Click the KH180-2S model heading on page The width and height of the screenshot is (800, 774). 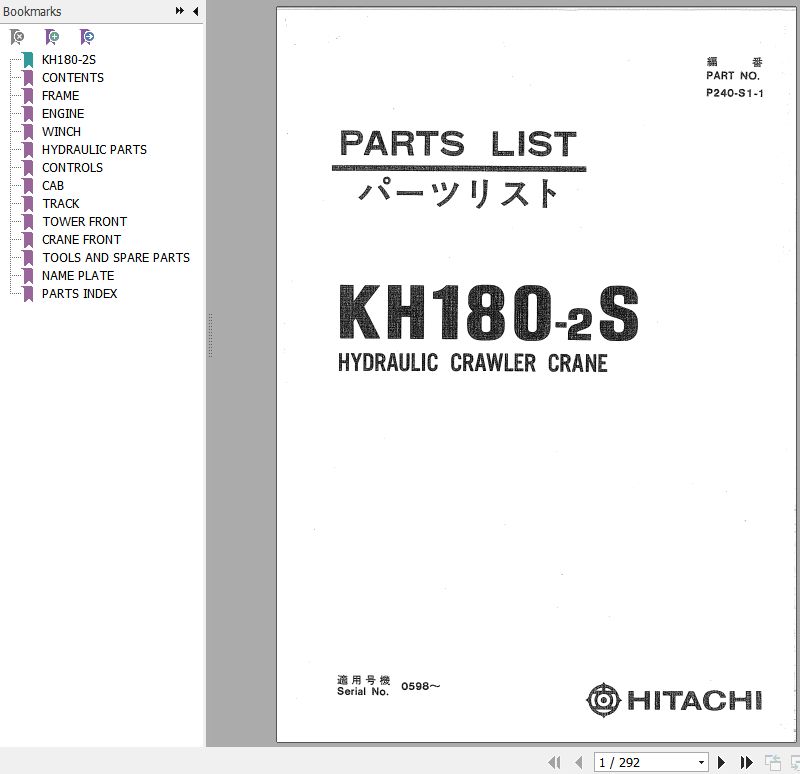coord(488,312)
